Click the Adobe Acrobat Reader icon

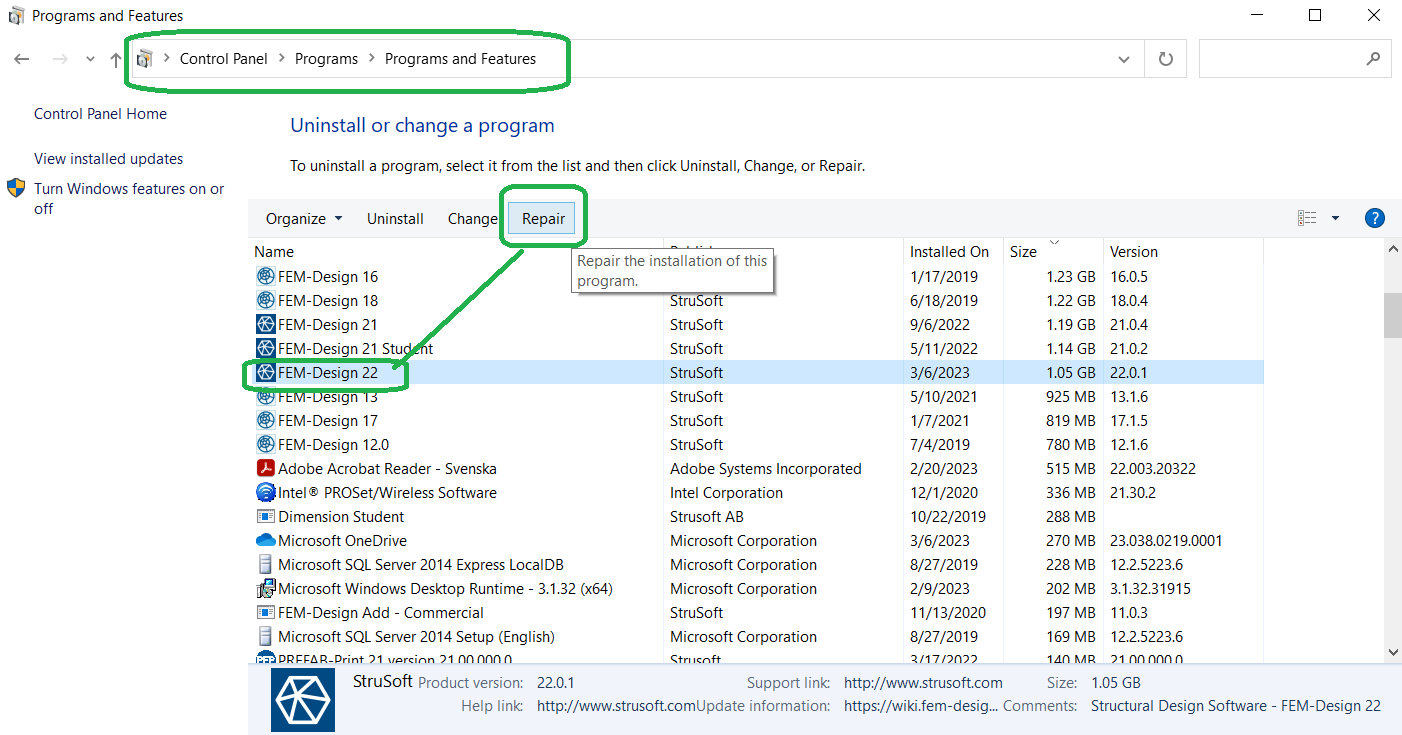pyautogui.click(x=265, y=469)
